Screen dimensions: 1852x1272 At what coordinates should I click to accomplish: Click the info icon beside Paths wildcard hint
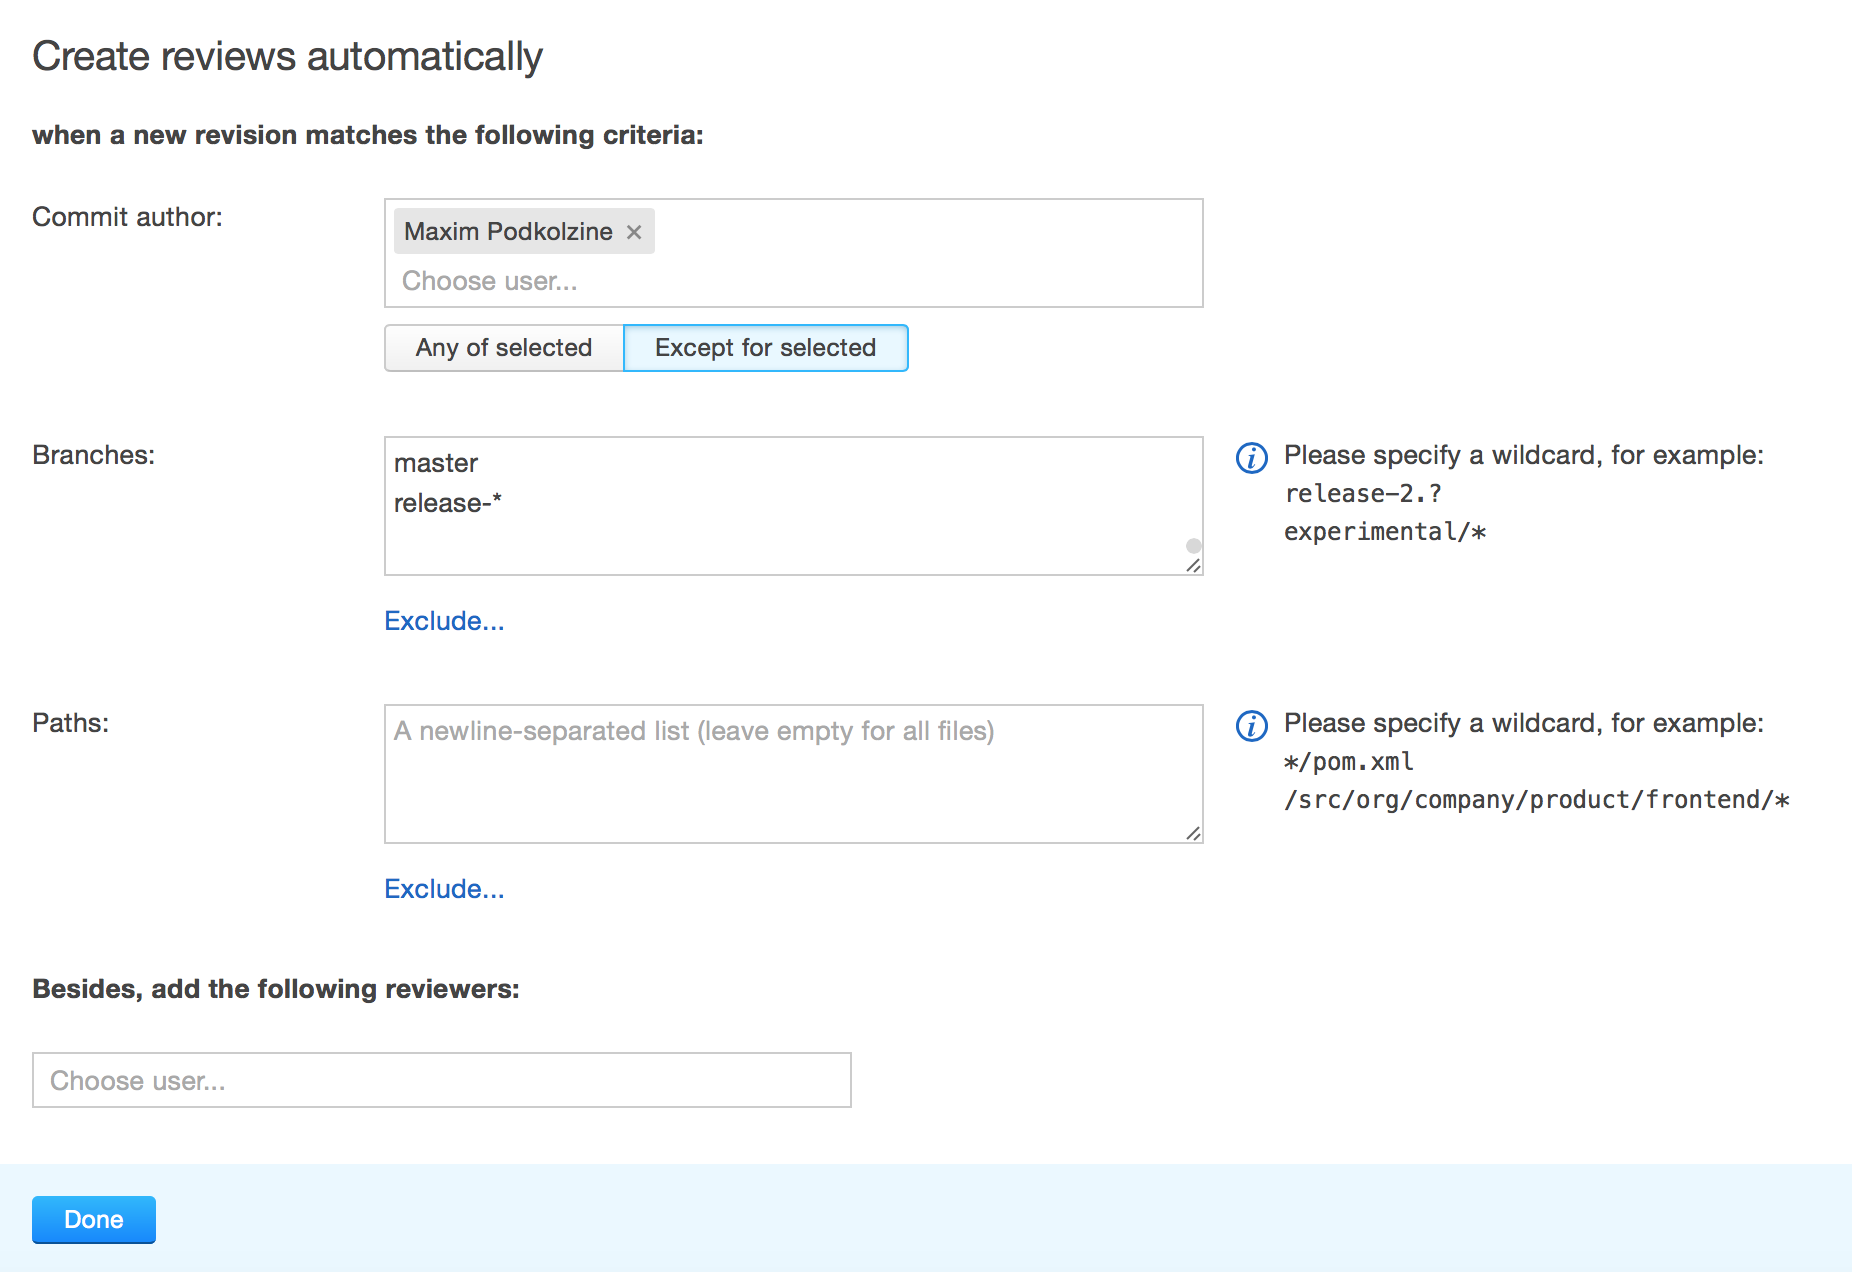click(1252, 726)
